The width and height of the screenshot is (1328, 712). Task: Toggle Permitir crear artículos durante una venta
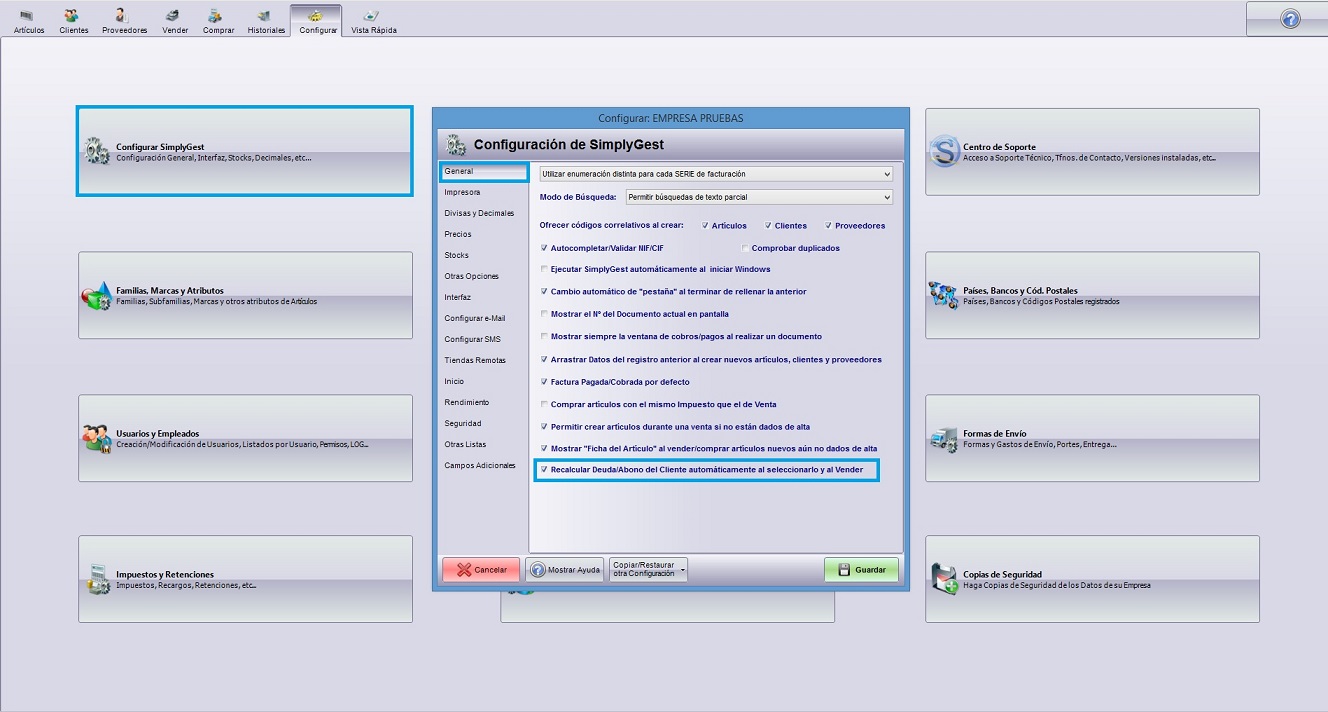coord(544,427)
